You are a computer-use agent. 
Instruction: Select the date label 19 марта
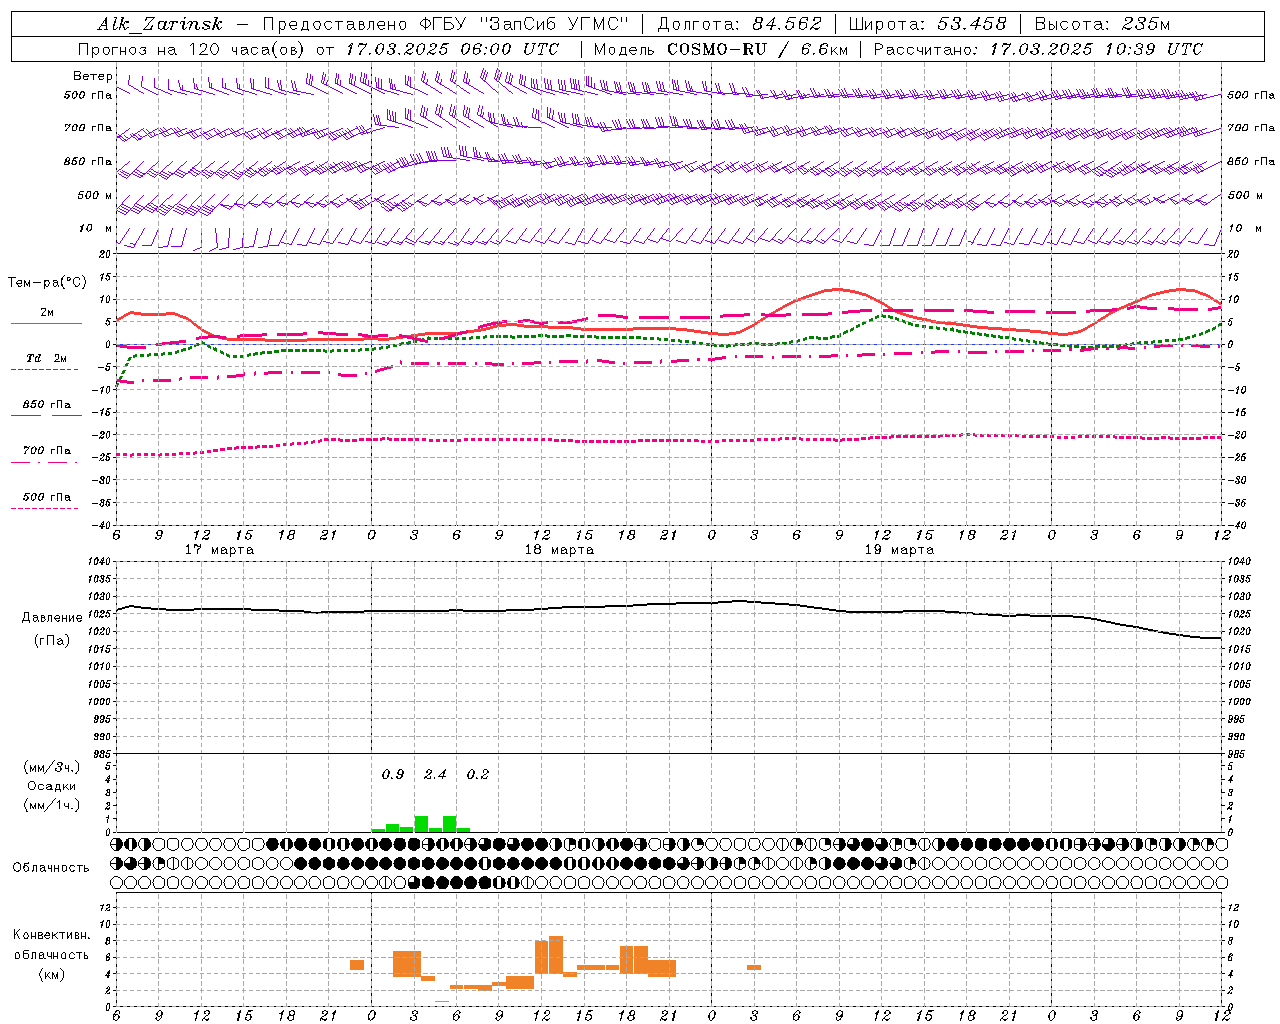click(x=899, y=550)
